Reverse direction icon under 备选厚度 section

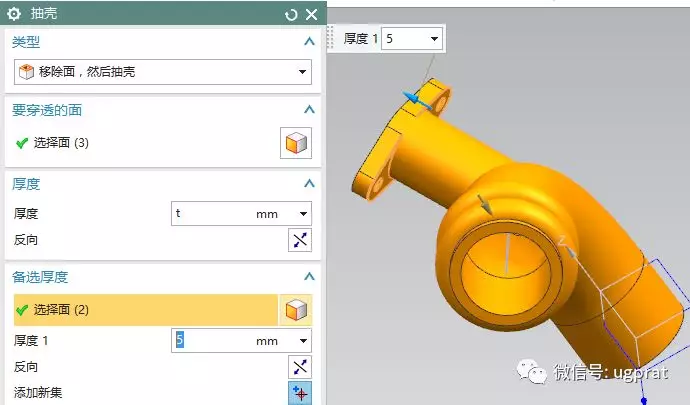tap(300, 367)
